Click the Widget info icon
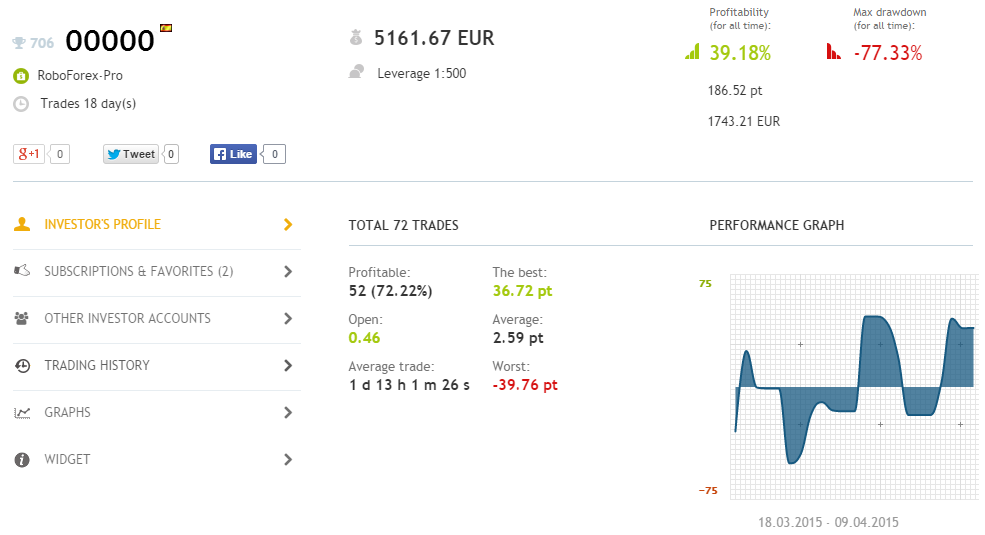Screen dimensions: 985x535 point(21,460)
